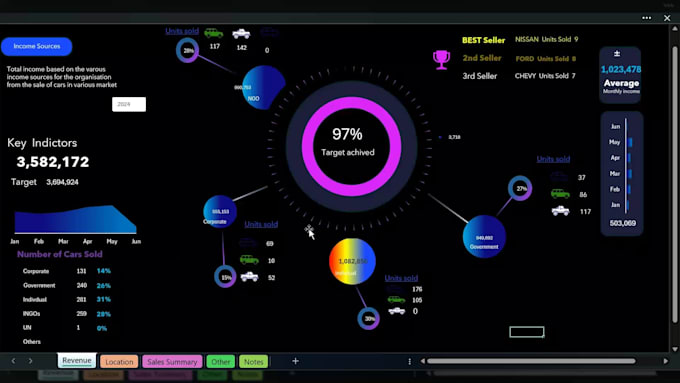
Task: Switch to the Location sheet tab
Action: click(x=119, y=361)
